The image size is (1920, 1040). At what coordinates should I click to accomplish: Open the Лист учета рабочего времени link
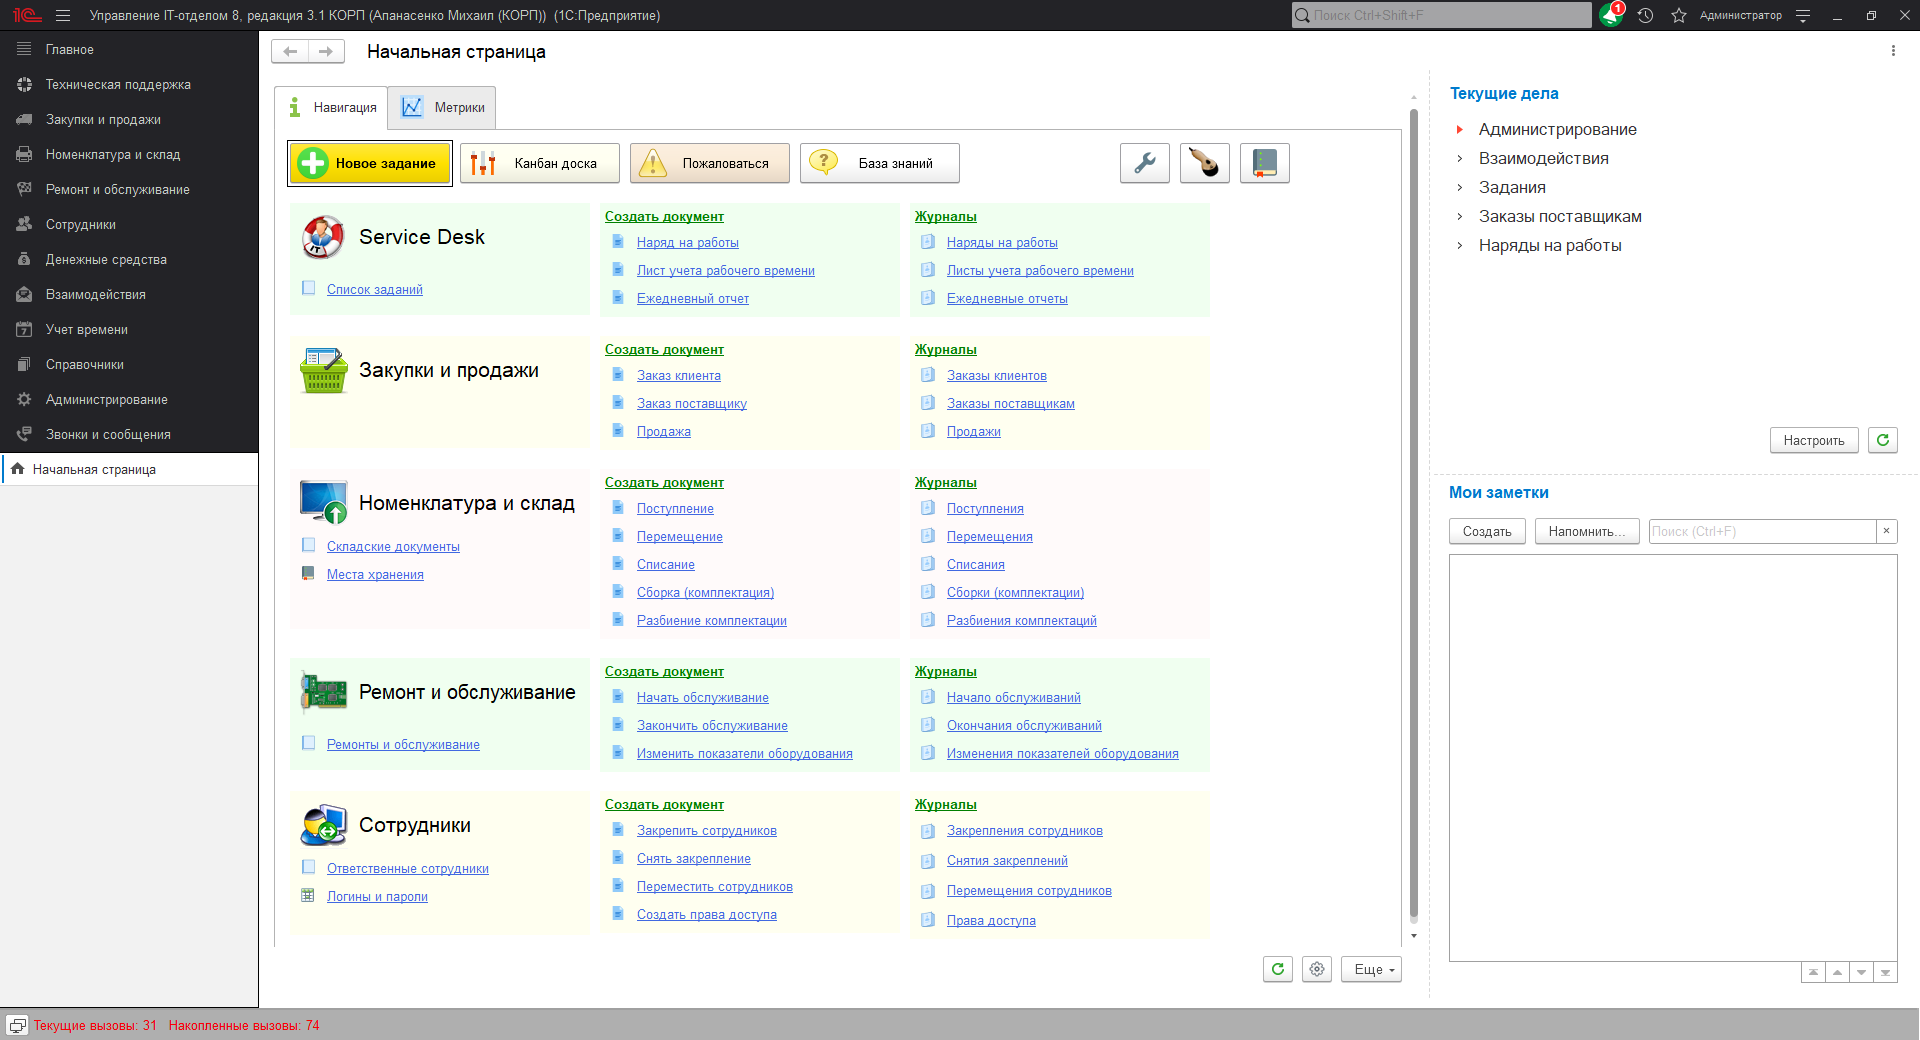pos(725,271)
